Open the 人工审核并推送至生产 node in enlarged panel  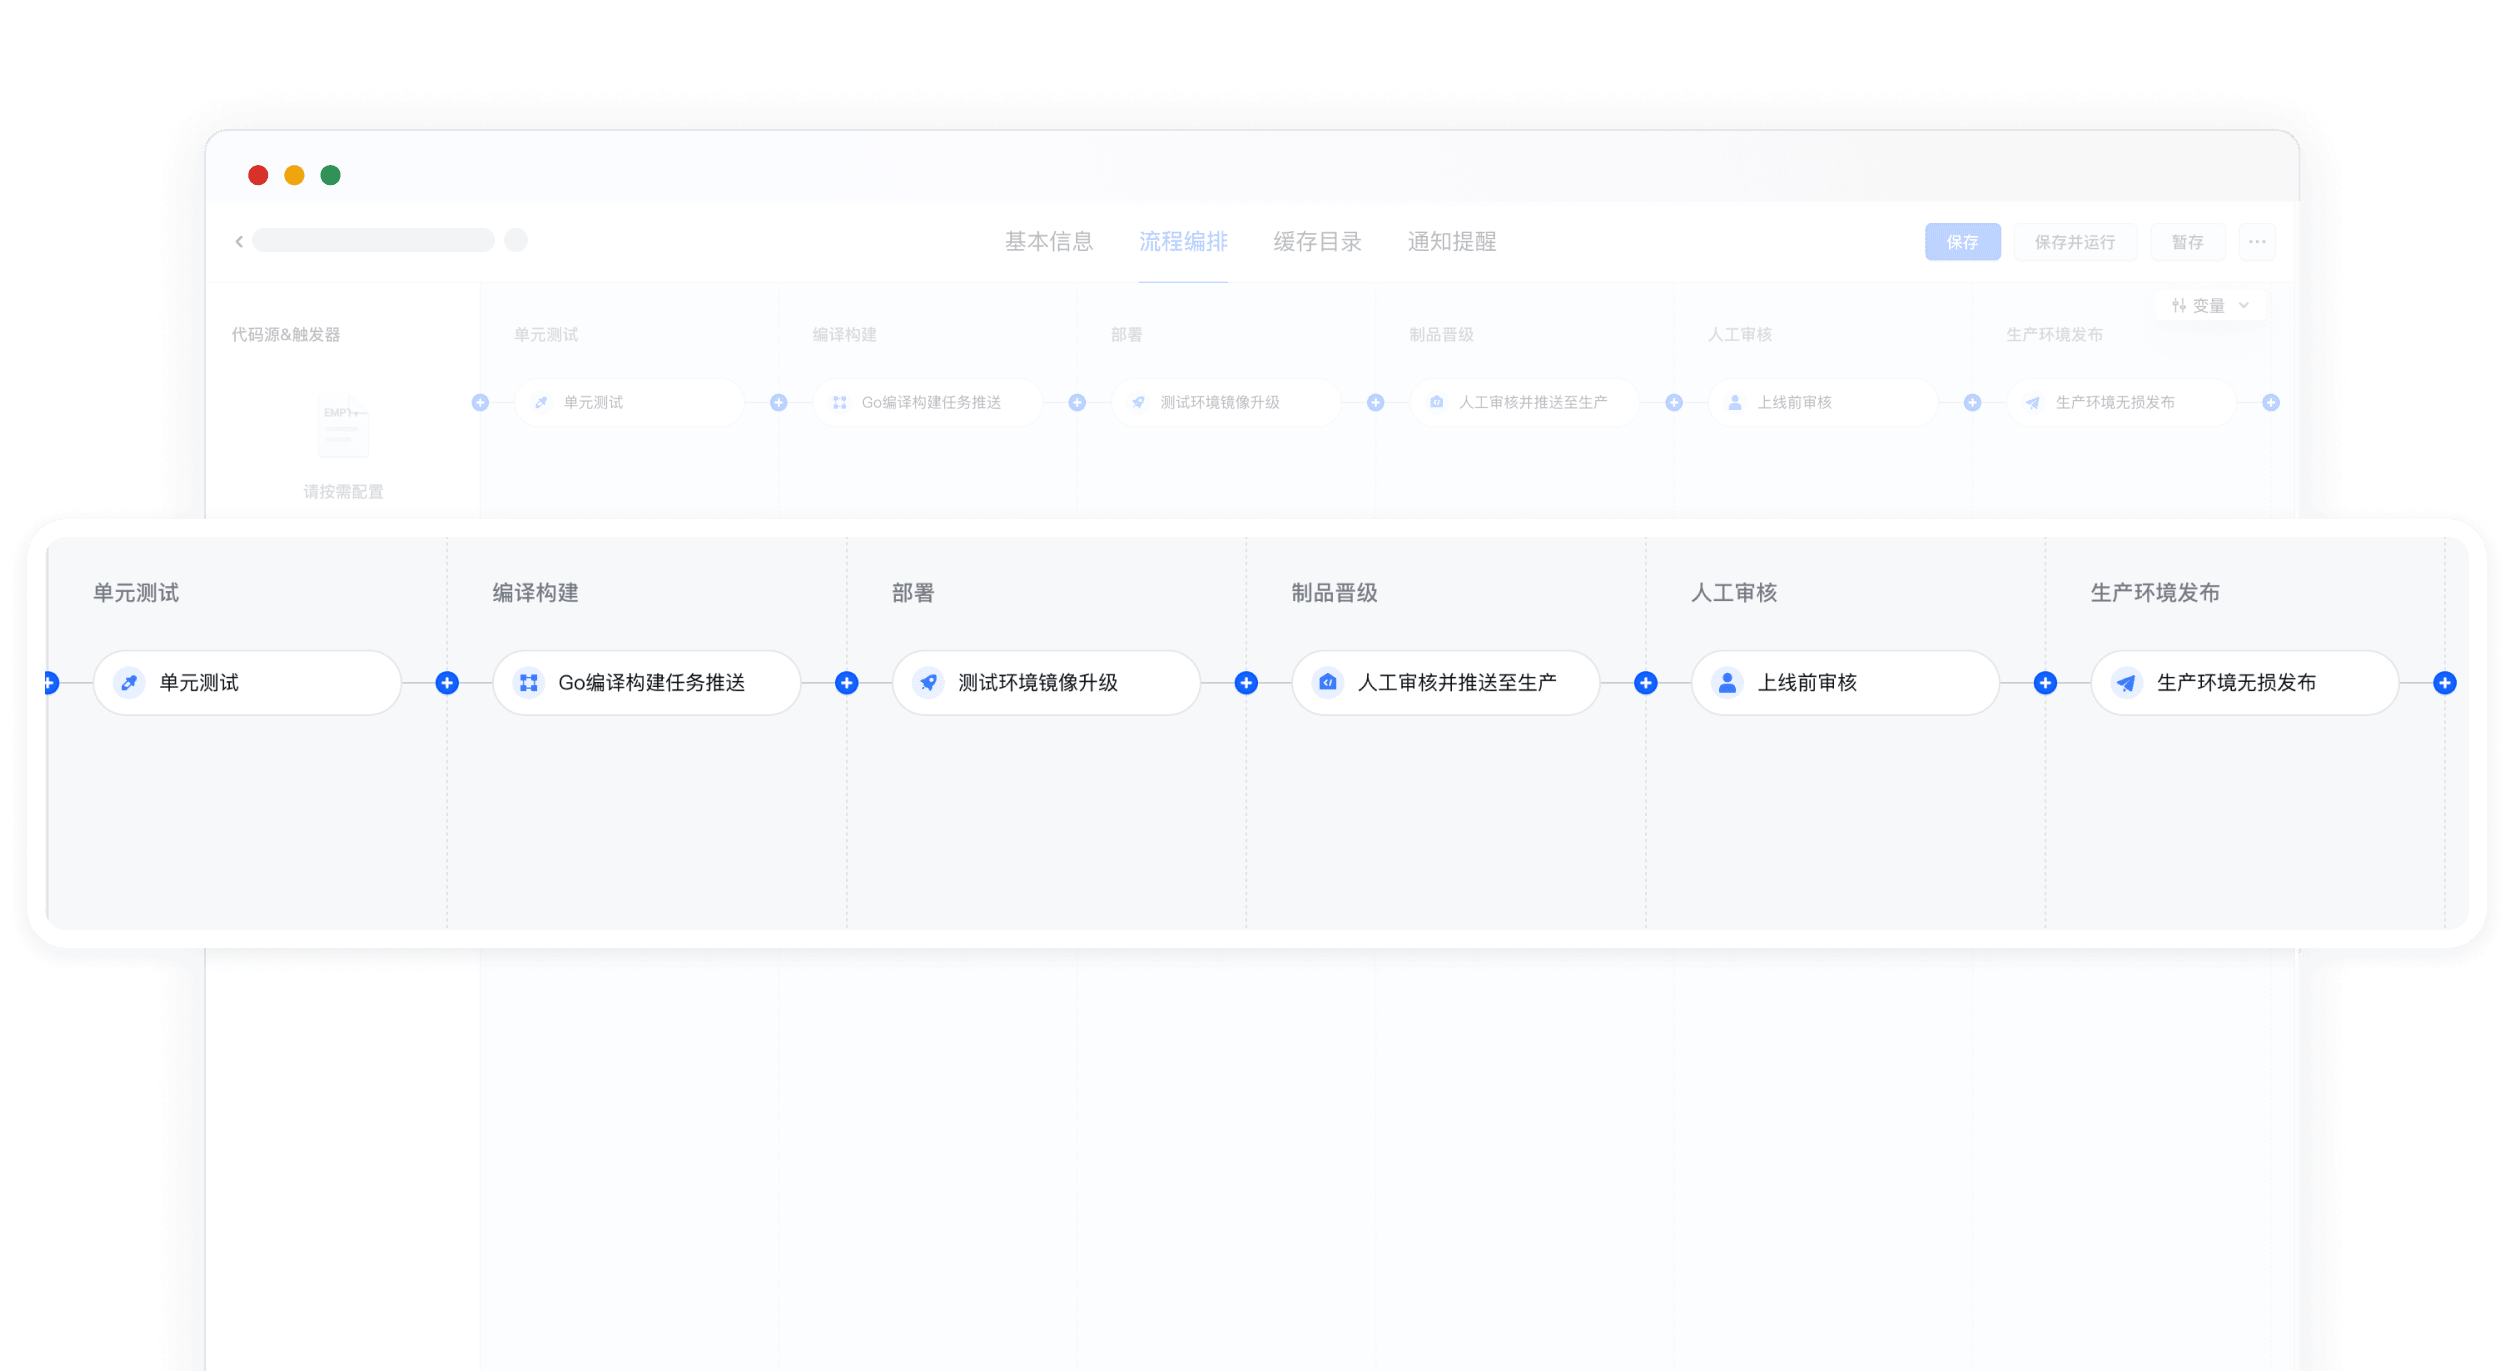[x=1446, y=683]
